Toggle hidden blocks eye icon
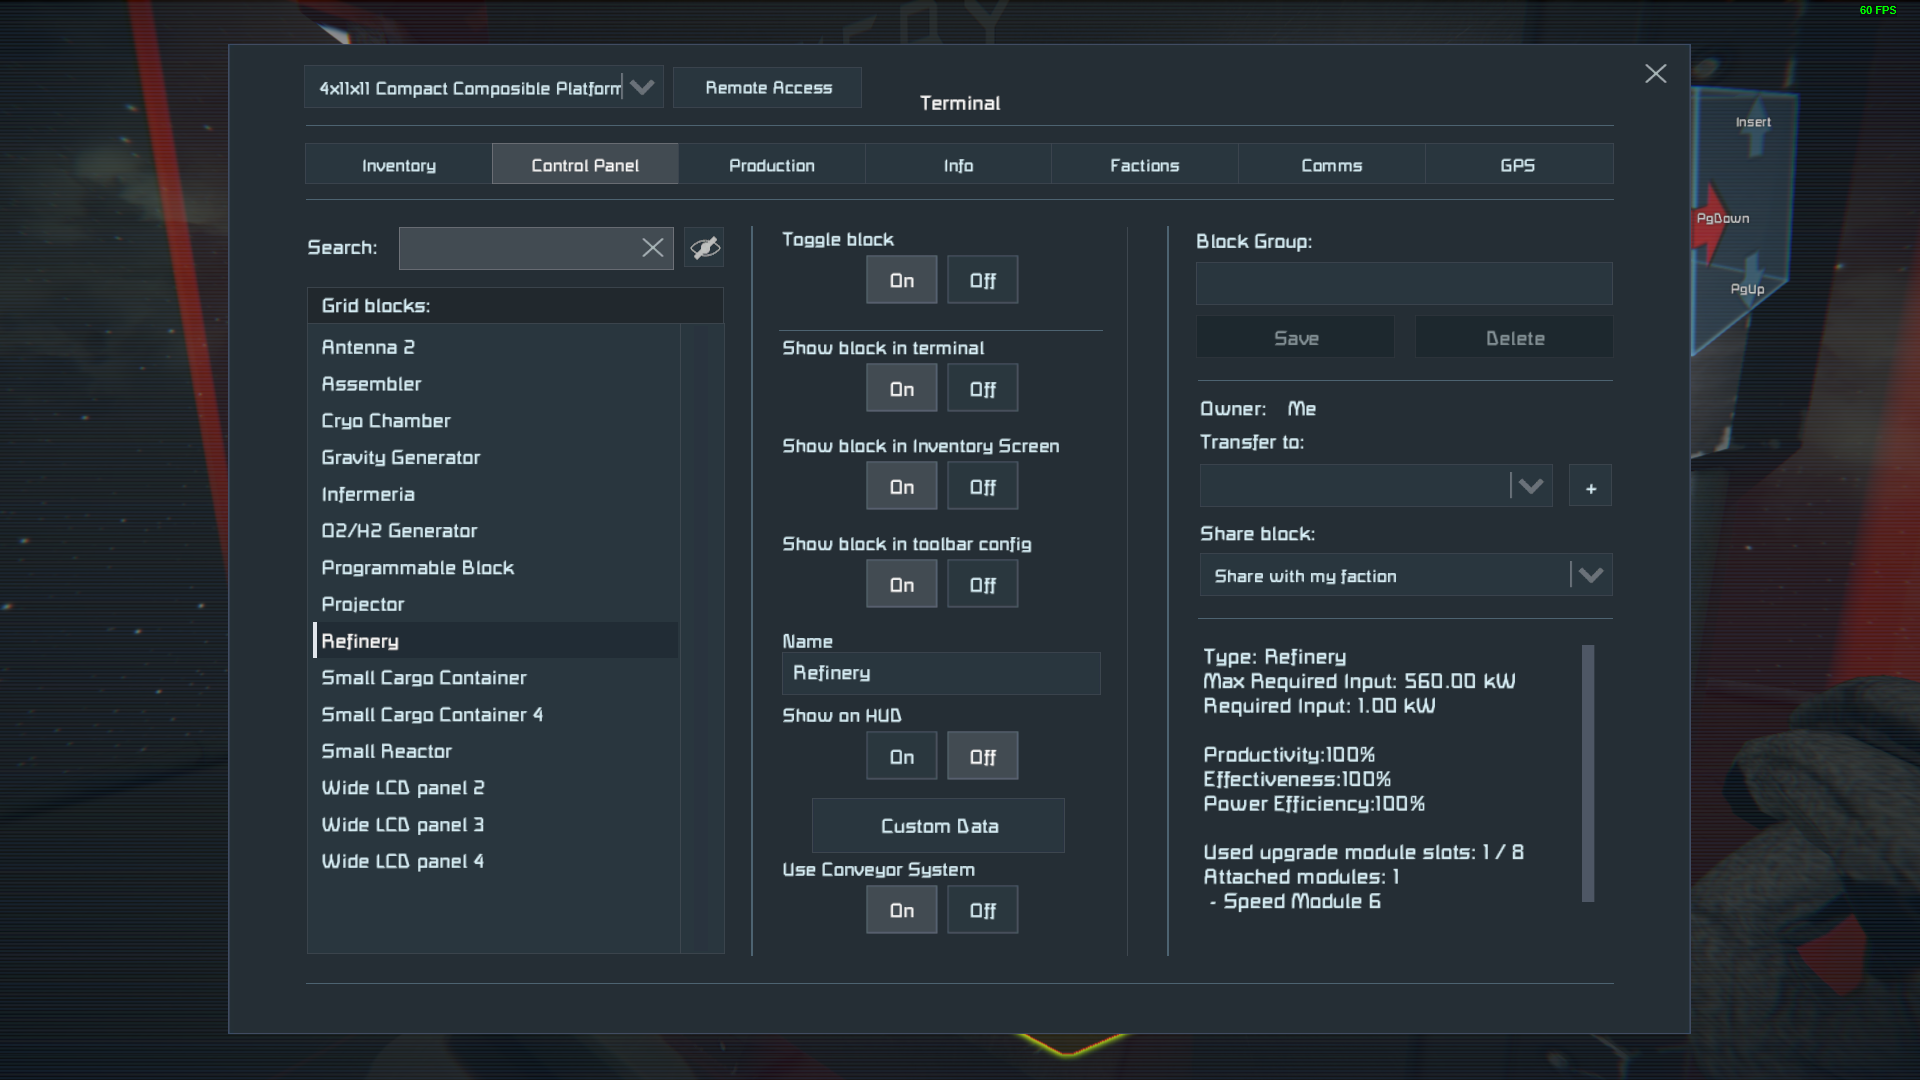Screen dimensions: 1920x1080 704,248
